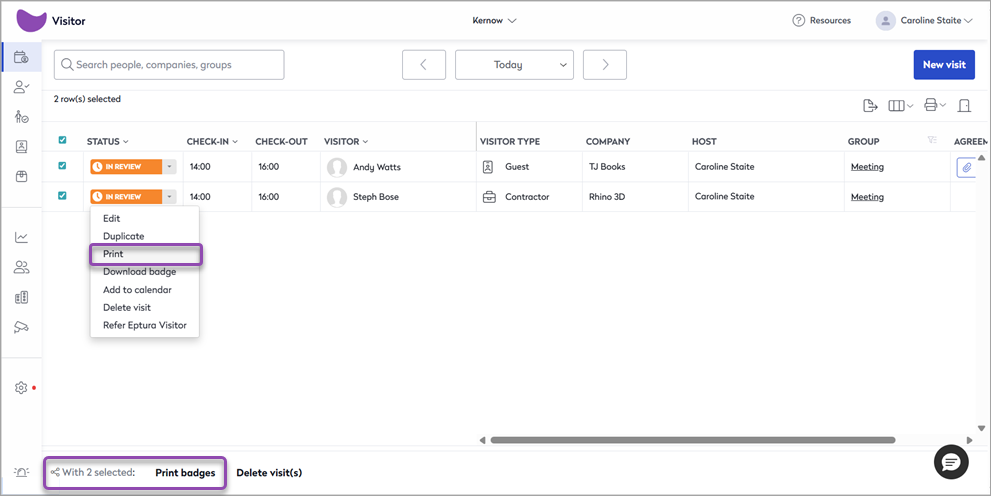Uncheck the select-all rows checkbox
Image resolution: width=991 pixels, height=496 pixels.
tap(62, 140)
